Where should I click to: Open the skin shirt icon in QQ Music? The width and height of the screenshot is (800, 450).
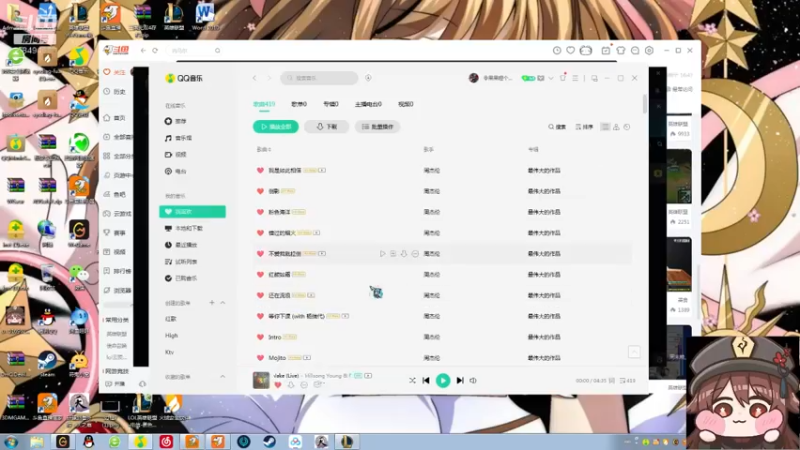click(x=563, y=78)
